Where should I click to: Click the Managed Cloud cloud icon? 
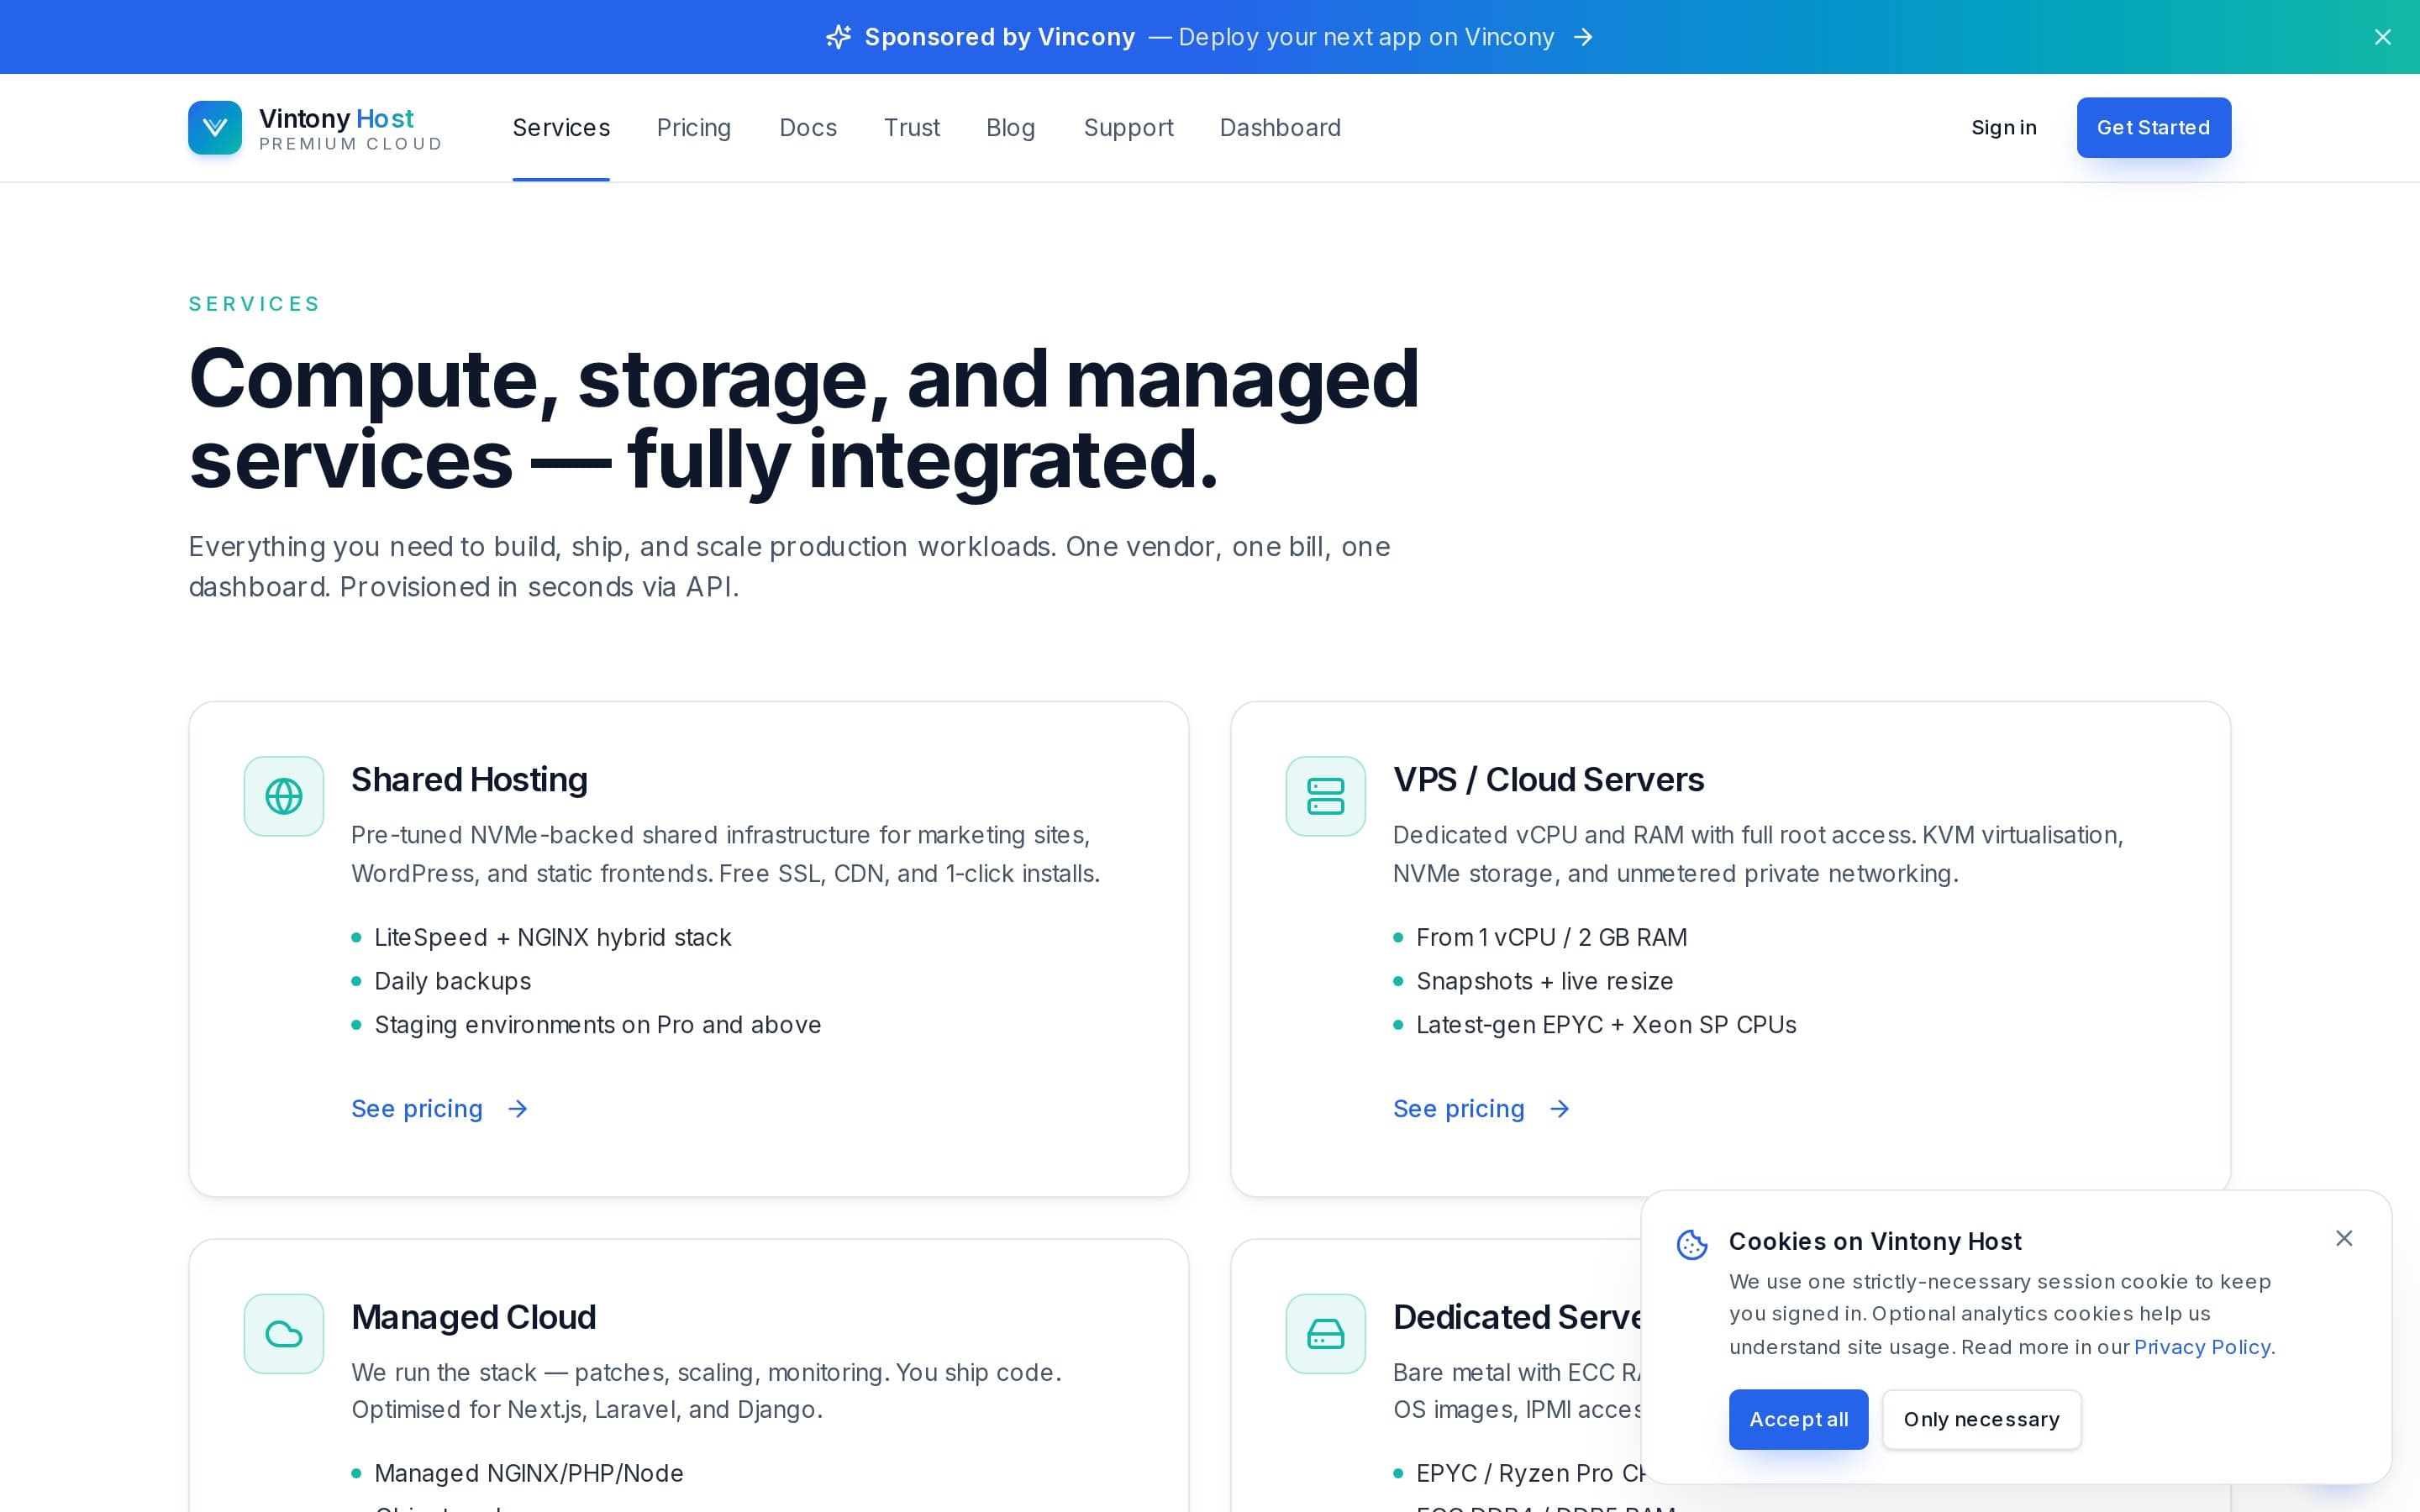[x=284, y=1334]
